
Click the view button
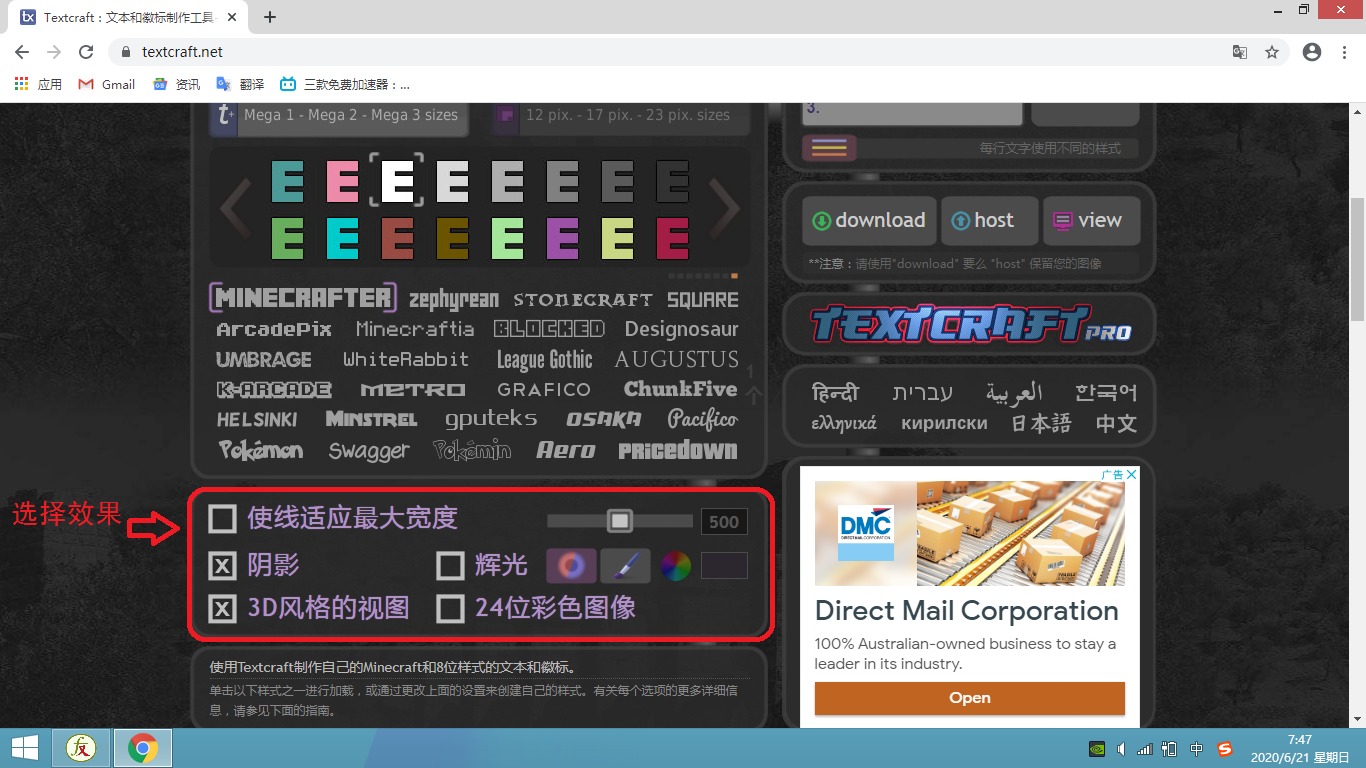[1091, 221]
